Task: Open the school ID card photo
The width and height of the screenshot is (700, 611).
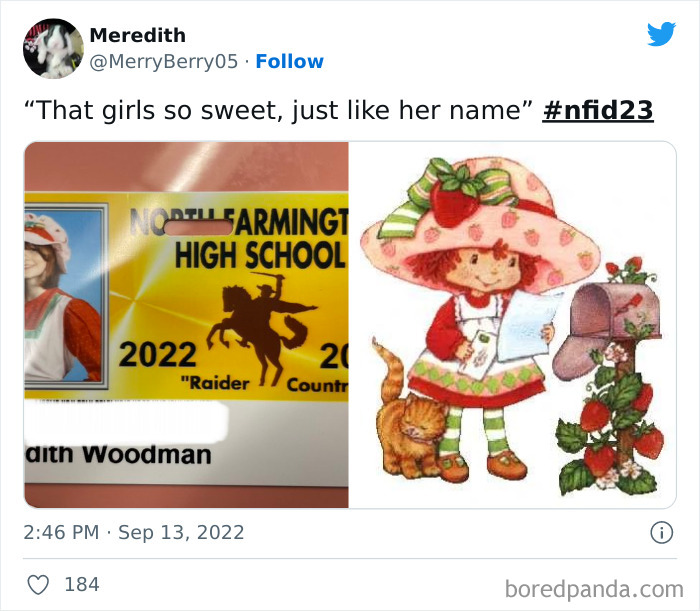Action: pyautogui.click(x=186, y=324)
